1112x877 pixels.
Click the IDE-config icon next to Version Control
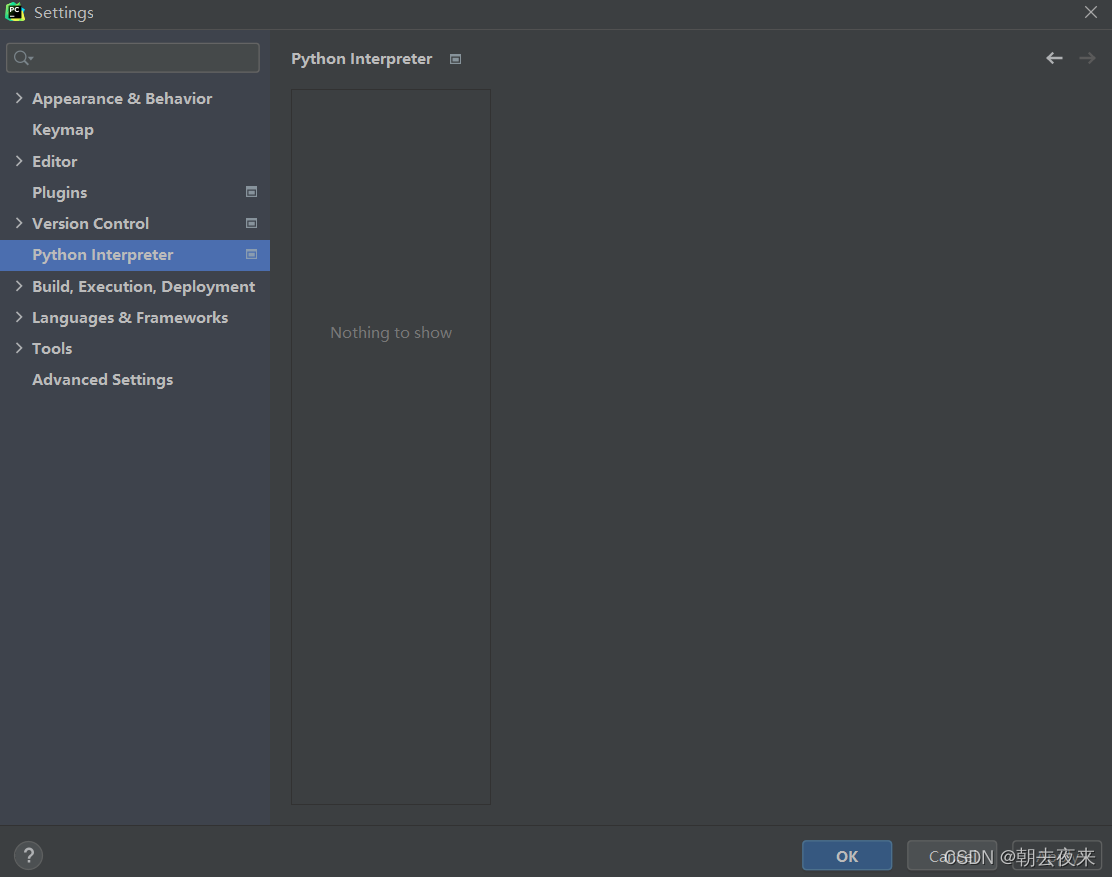251,223
